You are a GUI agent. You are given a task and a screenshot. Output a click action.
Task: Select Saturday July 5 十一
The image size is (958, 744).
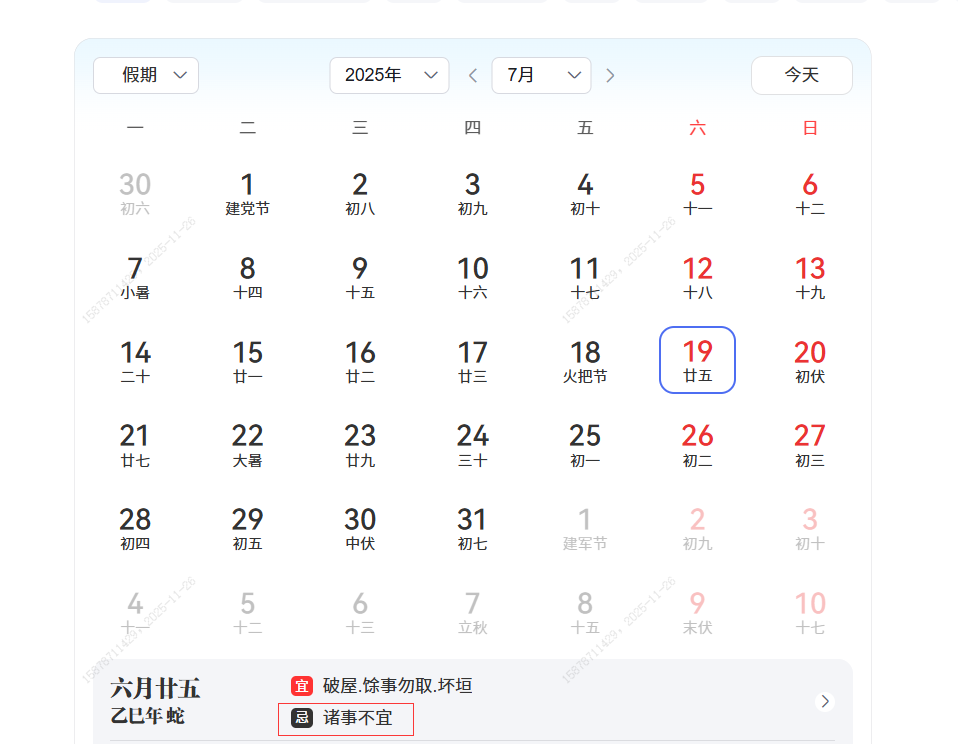tap(697, 193)
